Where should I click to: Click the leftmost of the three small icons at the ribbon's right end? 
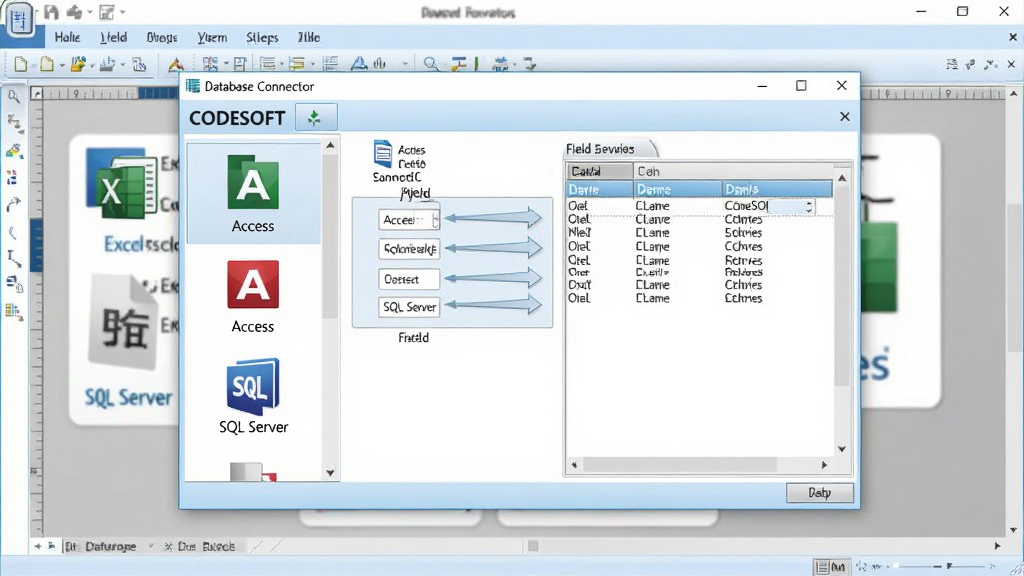coord(952,64)
